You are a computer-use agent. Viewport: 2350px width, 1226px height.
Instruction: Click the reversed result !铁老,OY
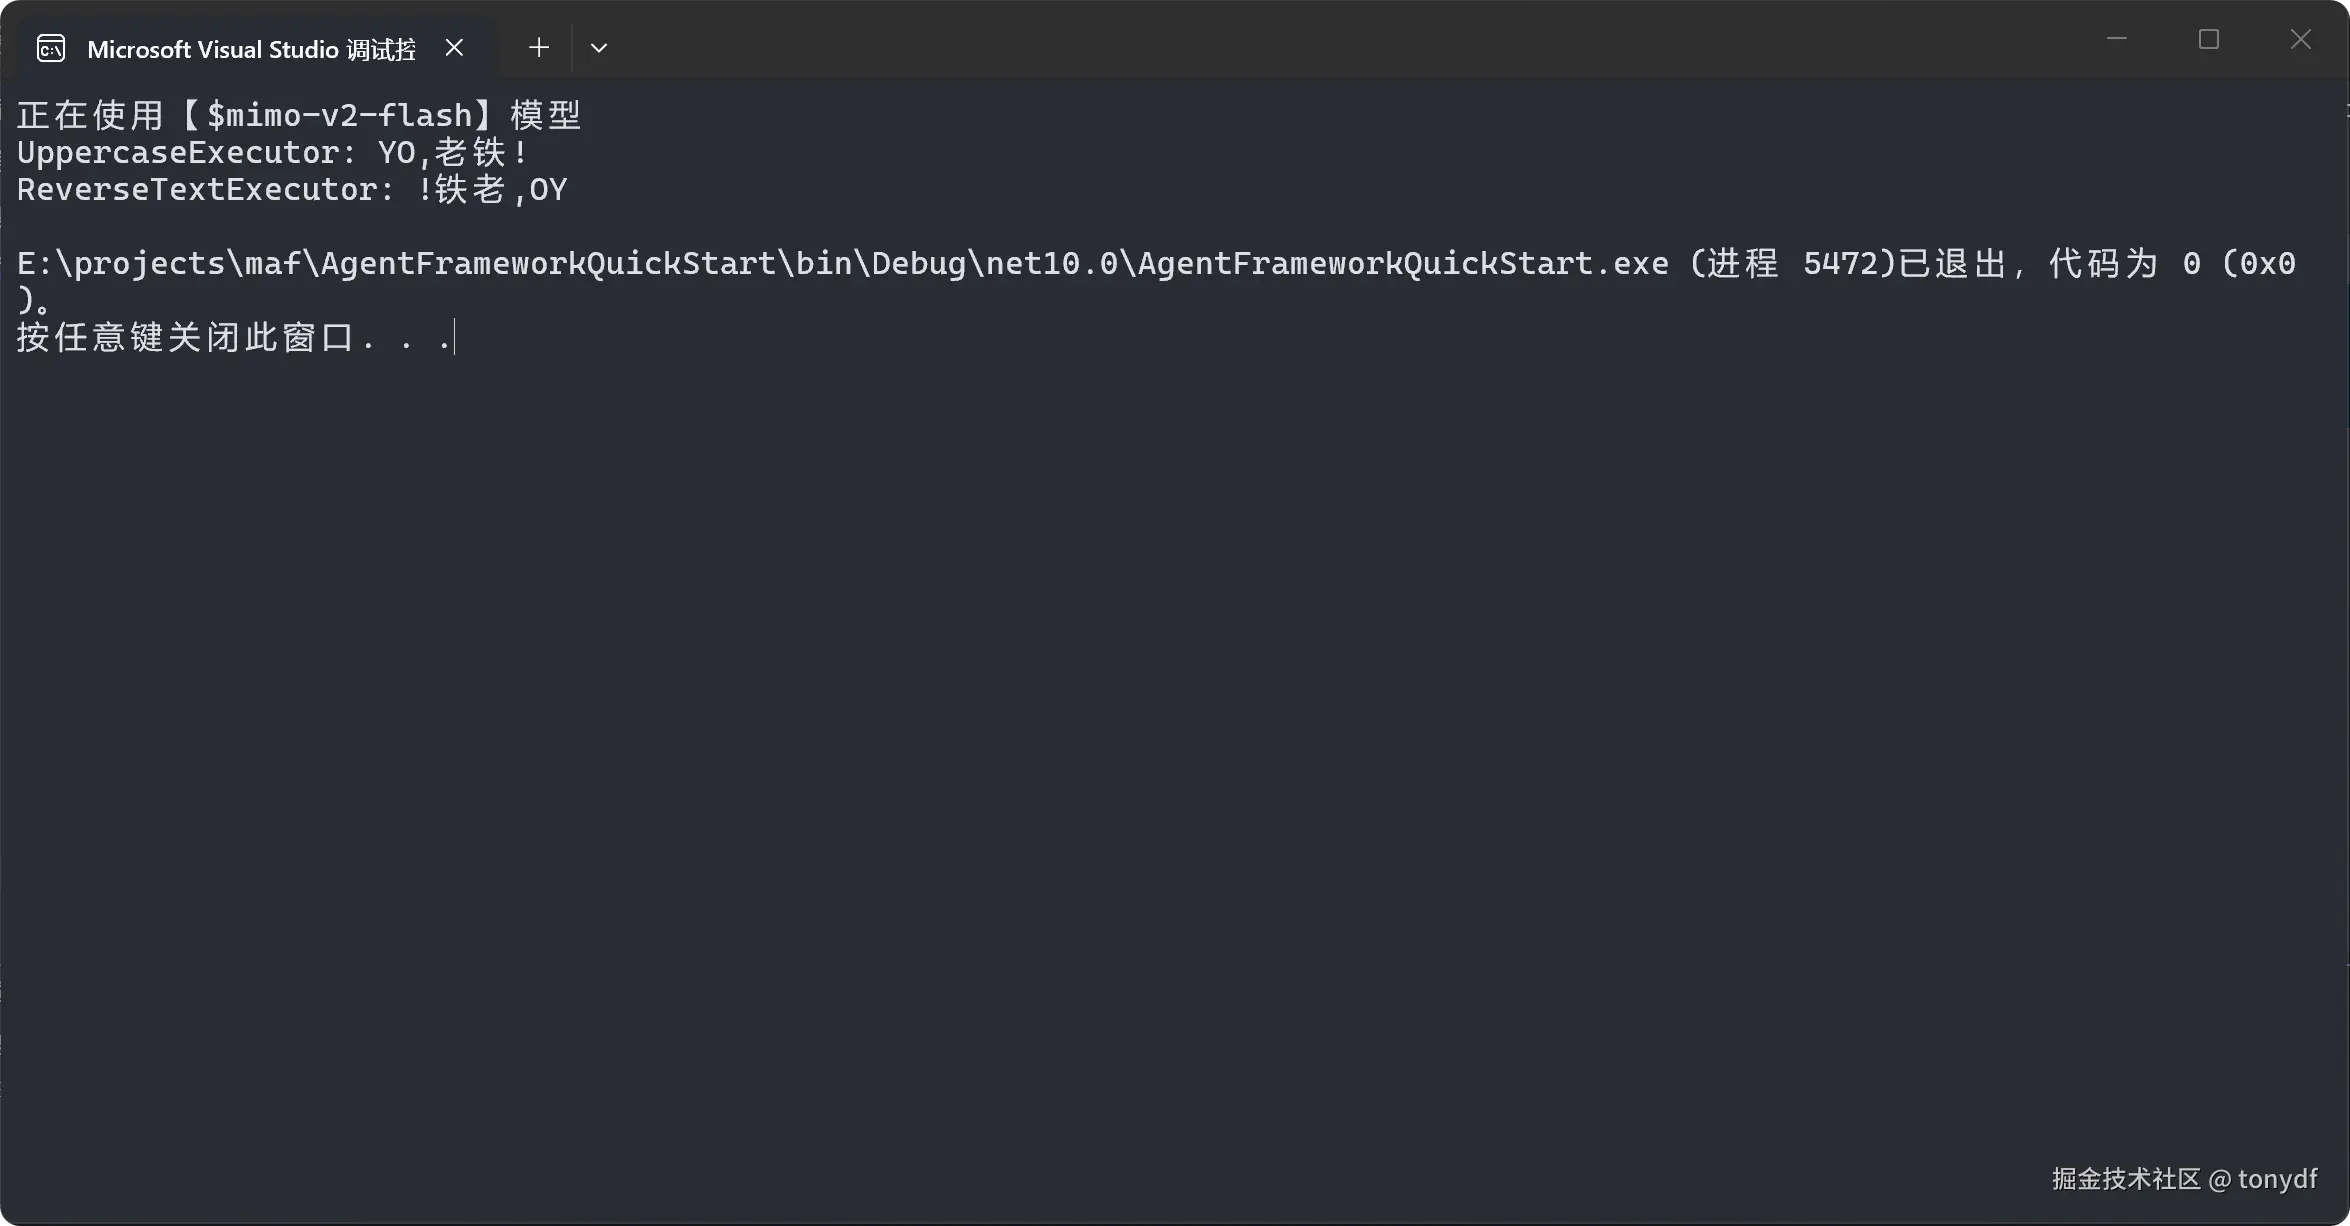coord(492,190)
